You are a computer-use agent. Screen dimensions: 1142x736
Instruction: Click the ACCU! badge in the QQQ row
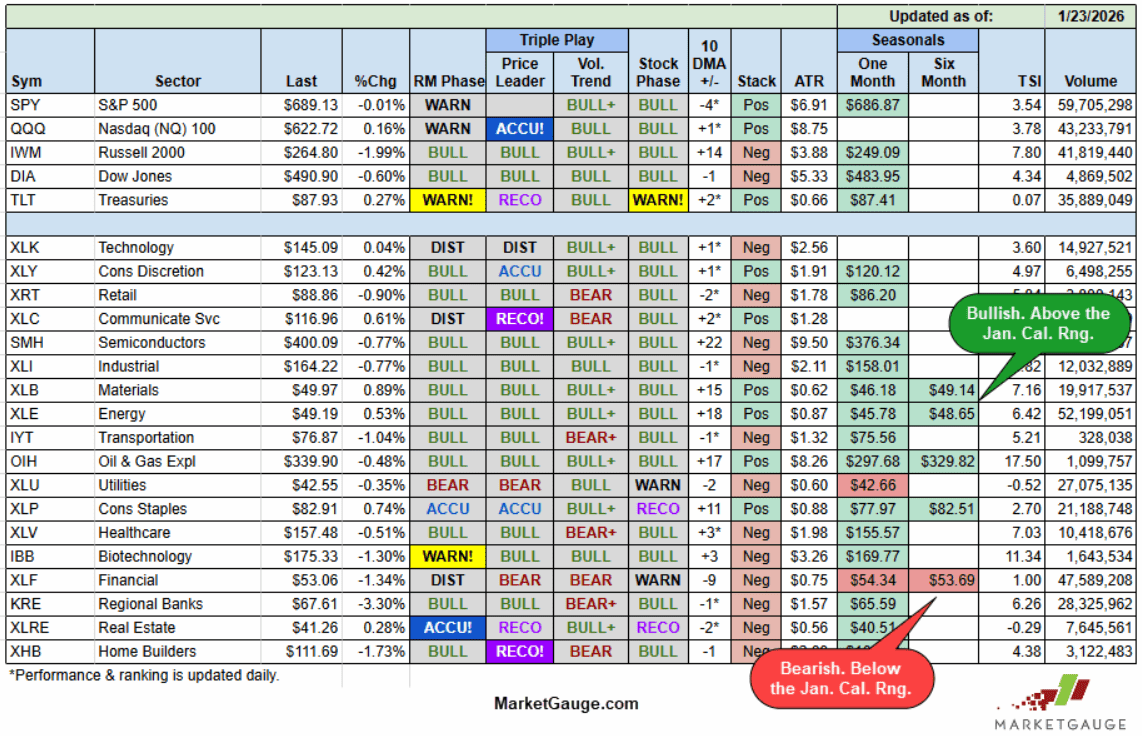click(x=520, y=128)
